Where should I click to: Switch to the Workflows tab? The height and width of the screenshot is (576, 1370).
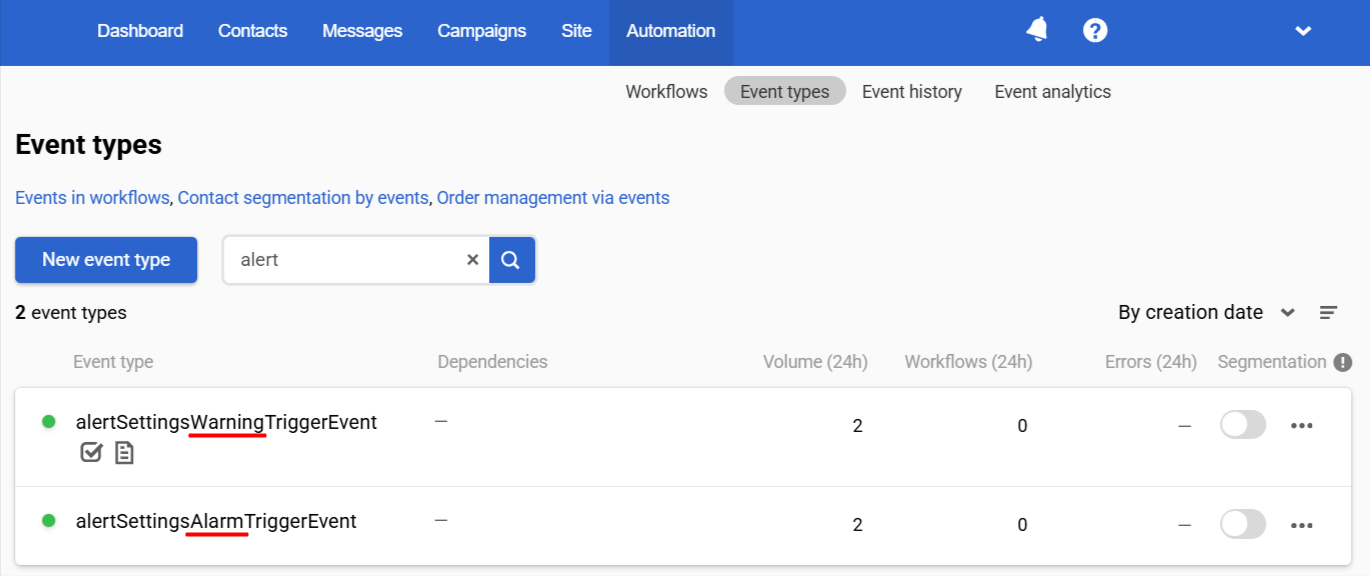point(666,92)
